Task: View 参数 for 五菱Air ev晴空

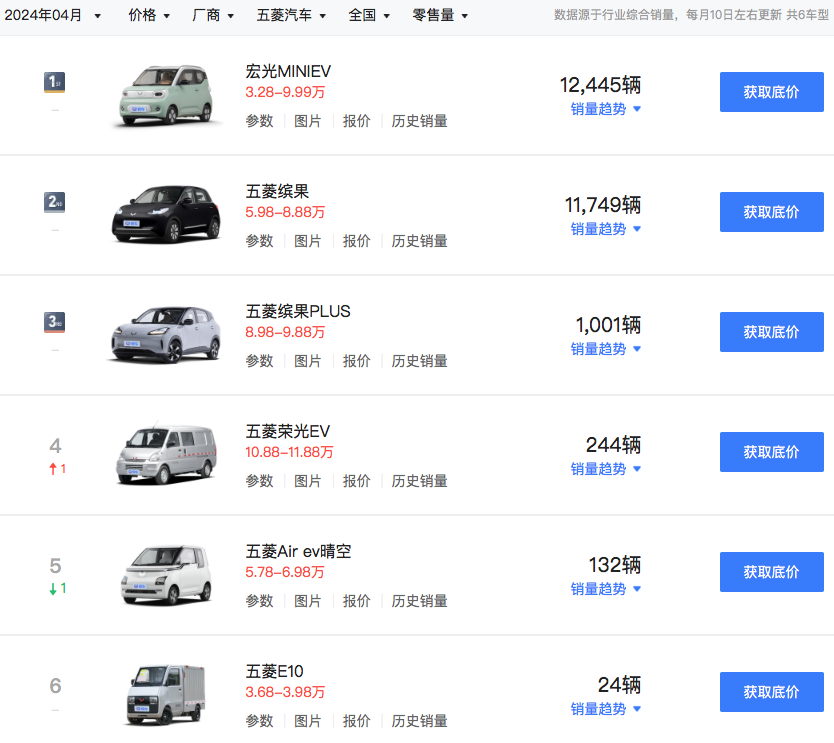Action: tap(260, 602)
